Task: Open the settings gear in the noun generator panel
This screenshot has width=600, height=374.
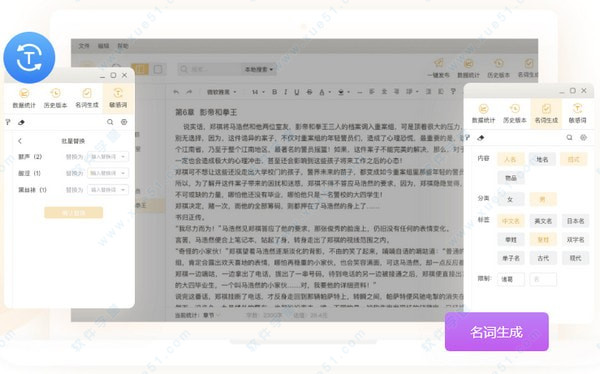Action: click(583, 137)
